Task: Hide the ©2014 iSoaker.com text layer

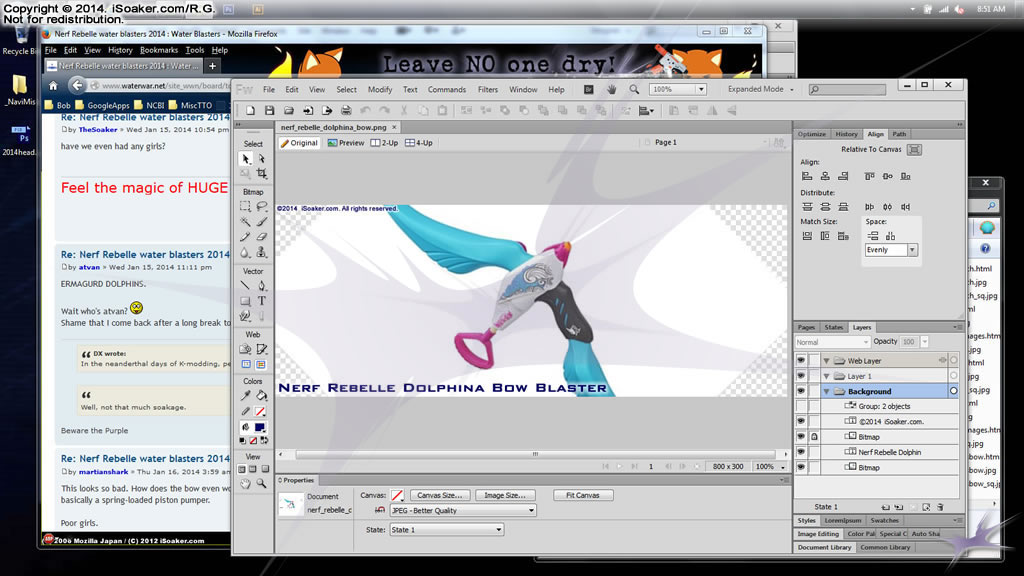Action: coord(801,421)
